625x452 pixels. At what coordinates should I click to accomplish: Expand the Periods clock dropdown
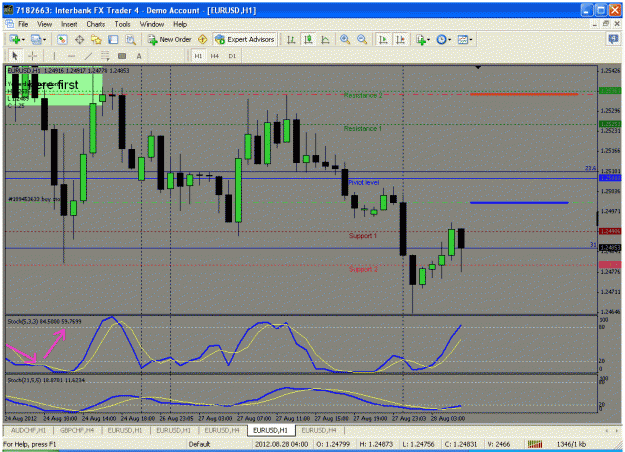(x=450, y=39)
